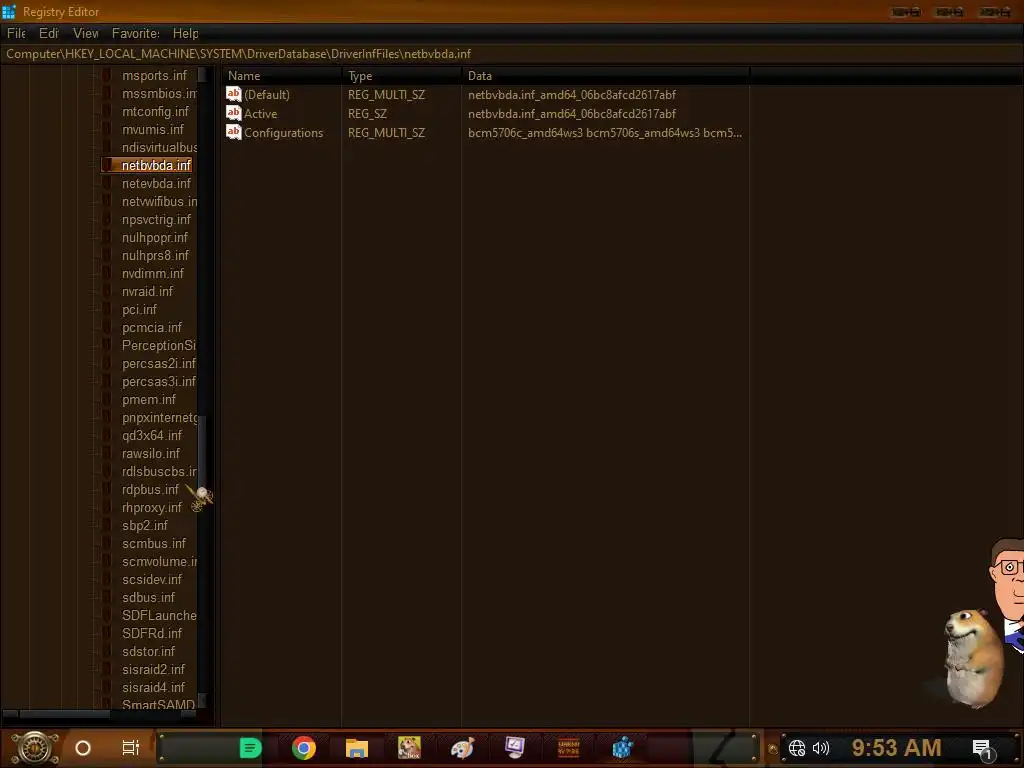
Task: Select the pcmcia.inf key
Action: click(x=152, y=327)
